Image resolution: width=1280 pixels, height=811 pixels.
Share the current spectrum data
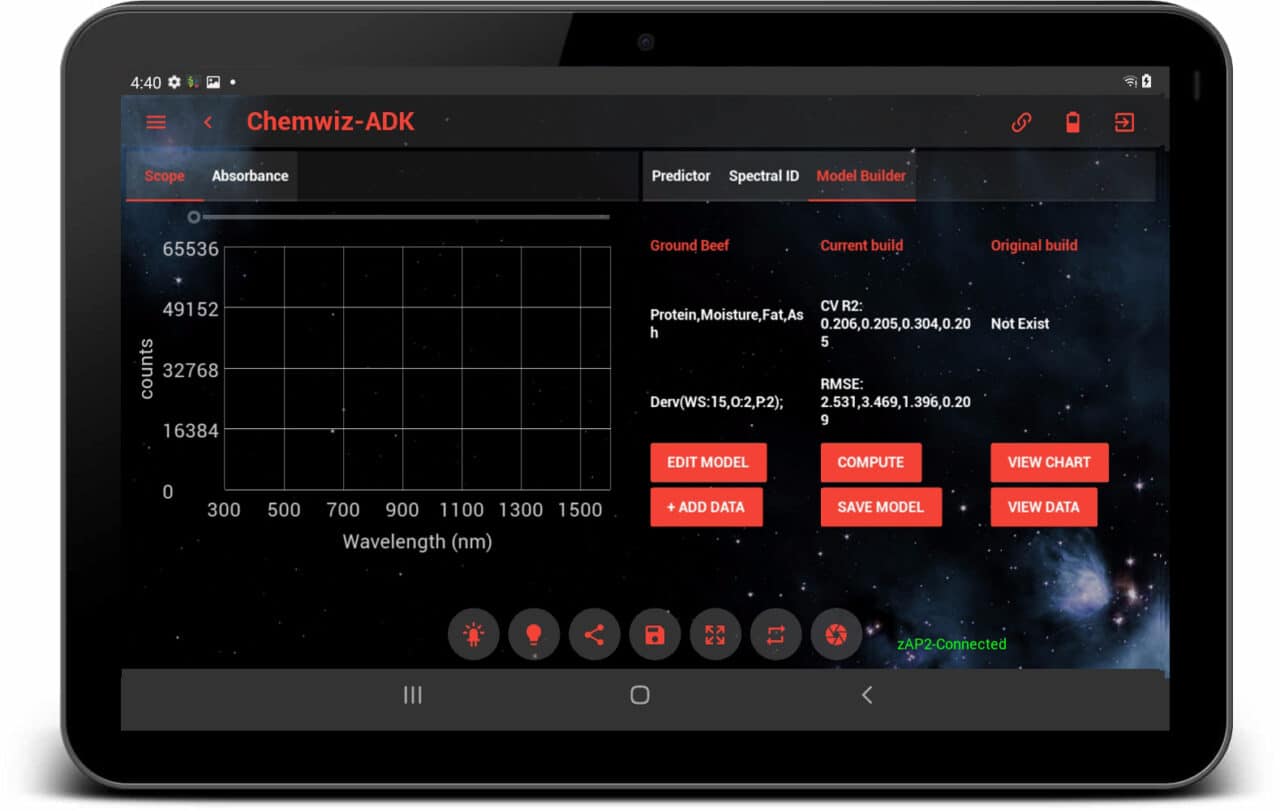click(594, 634)
